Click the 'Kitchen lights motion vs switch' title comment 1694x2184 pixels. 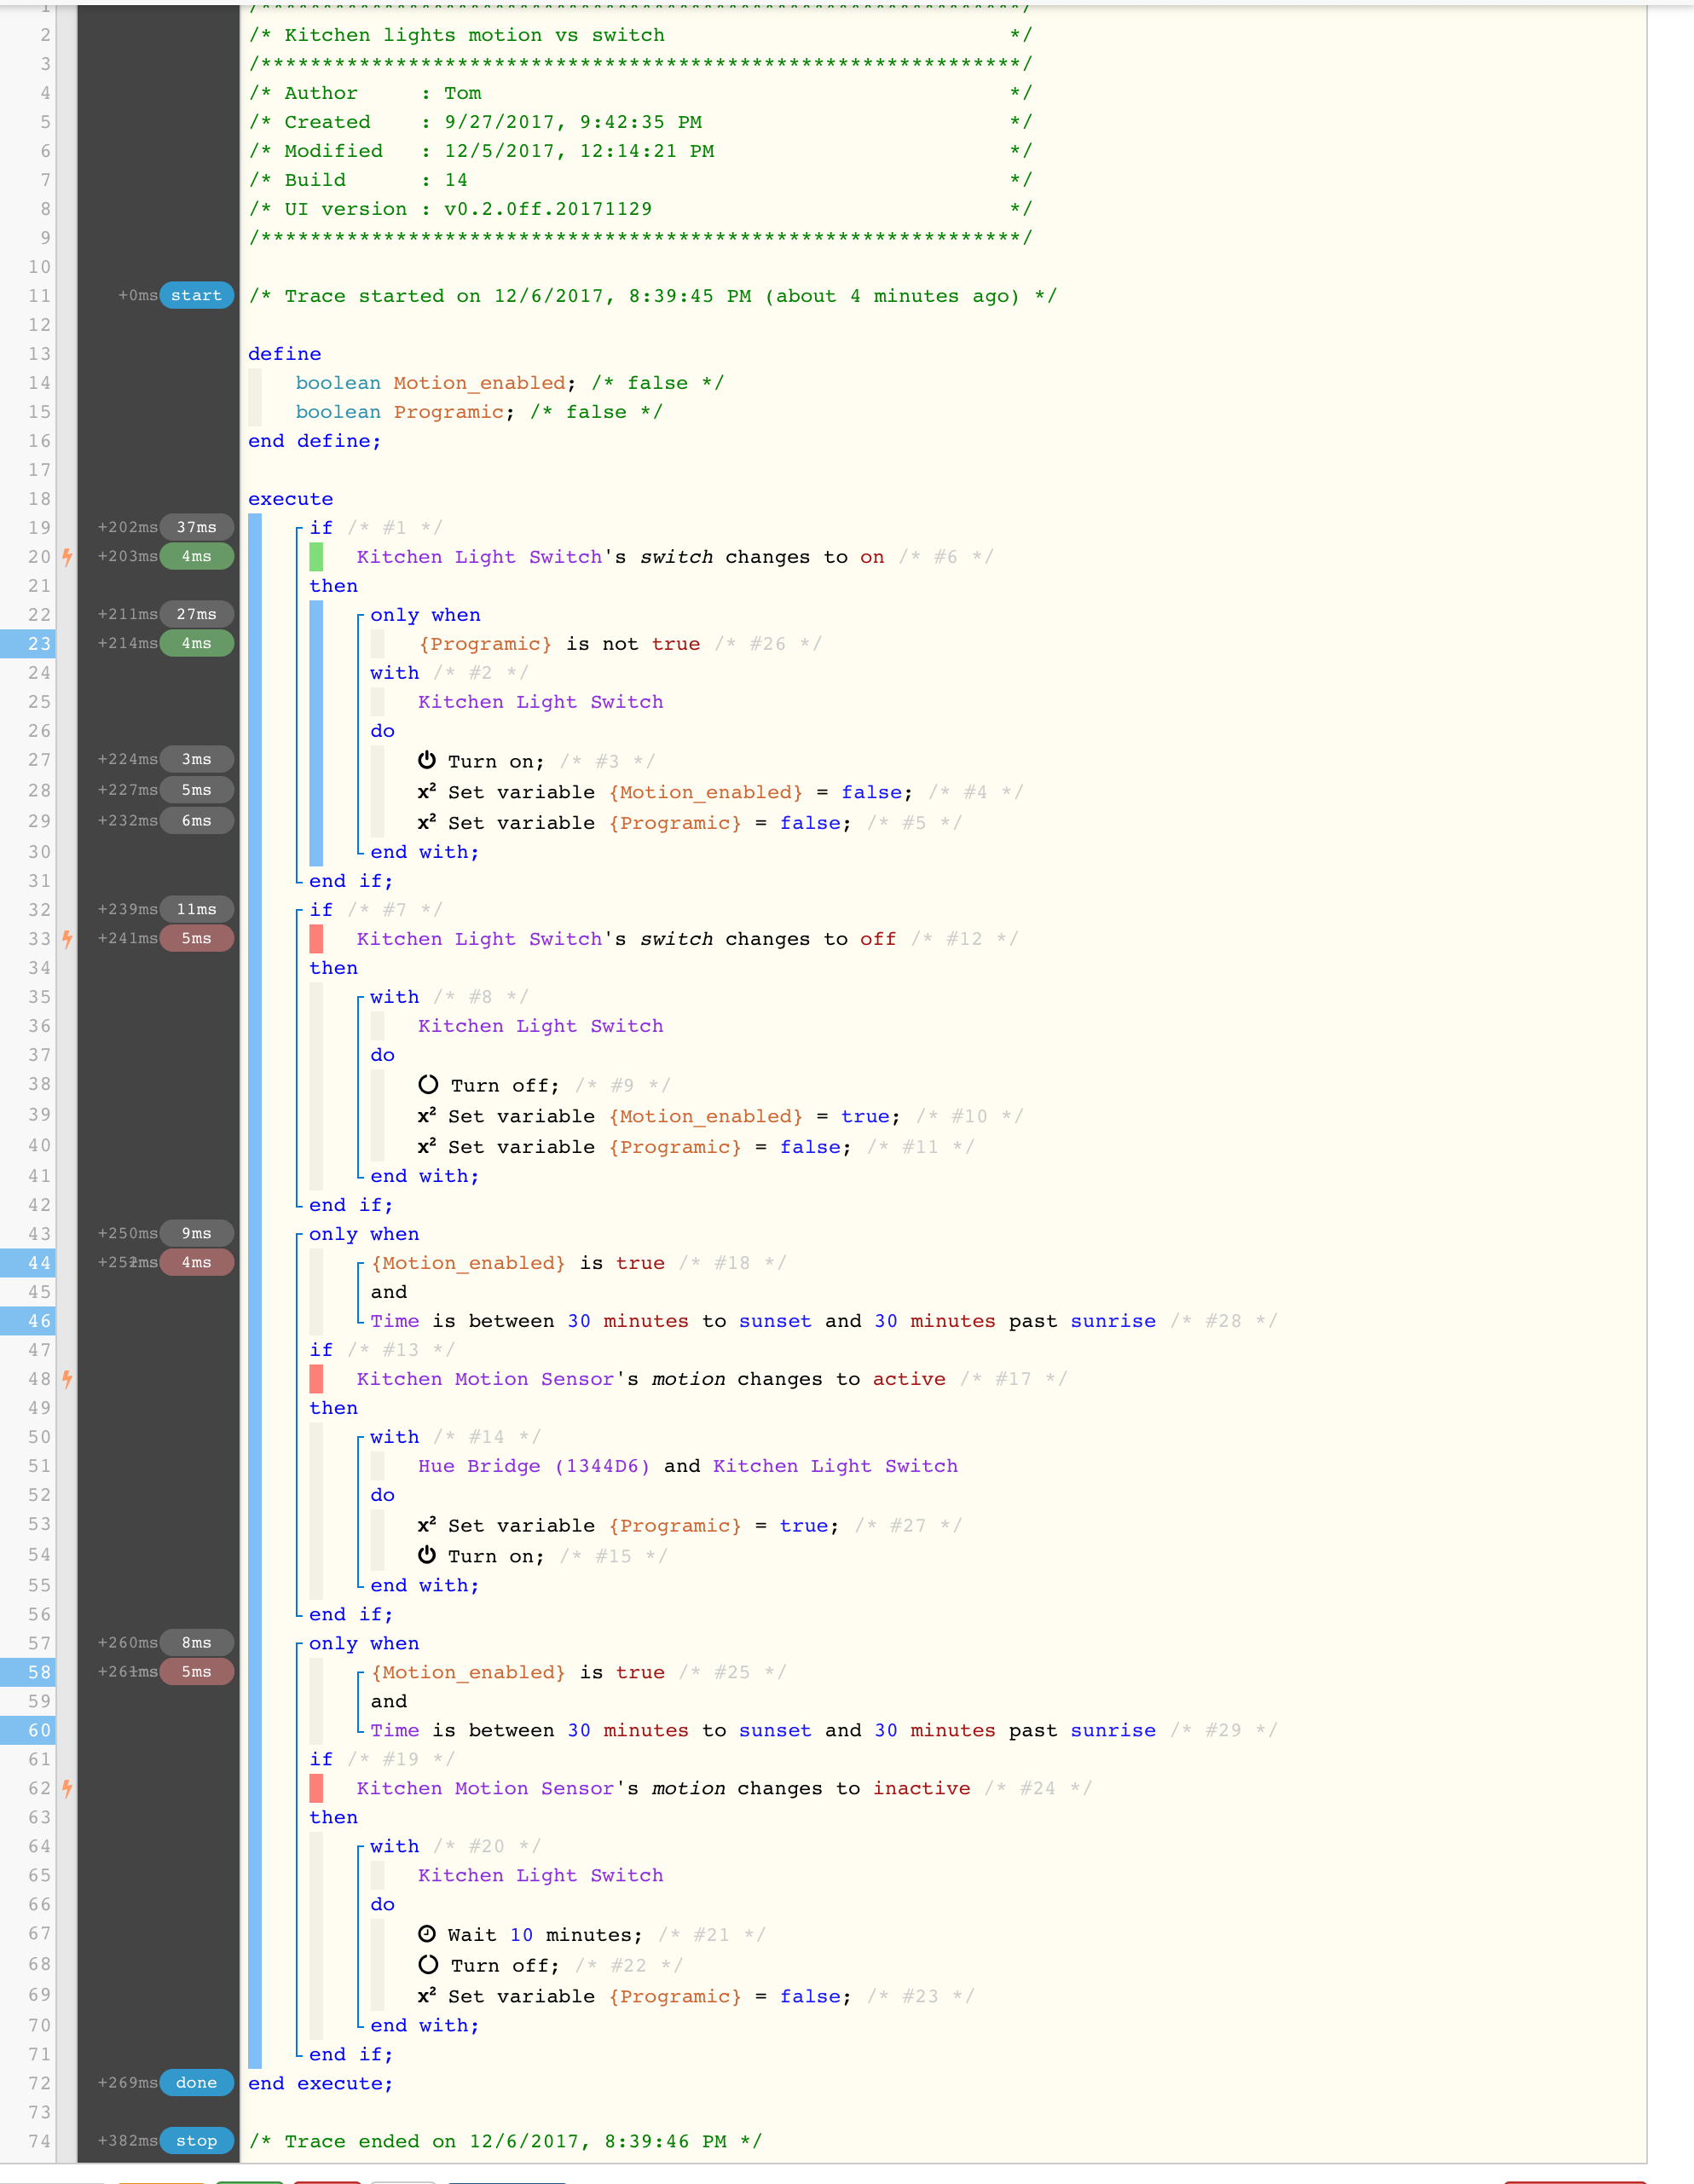(x=640, y=35)
